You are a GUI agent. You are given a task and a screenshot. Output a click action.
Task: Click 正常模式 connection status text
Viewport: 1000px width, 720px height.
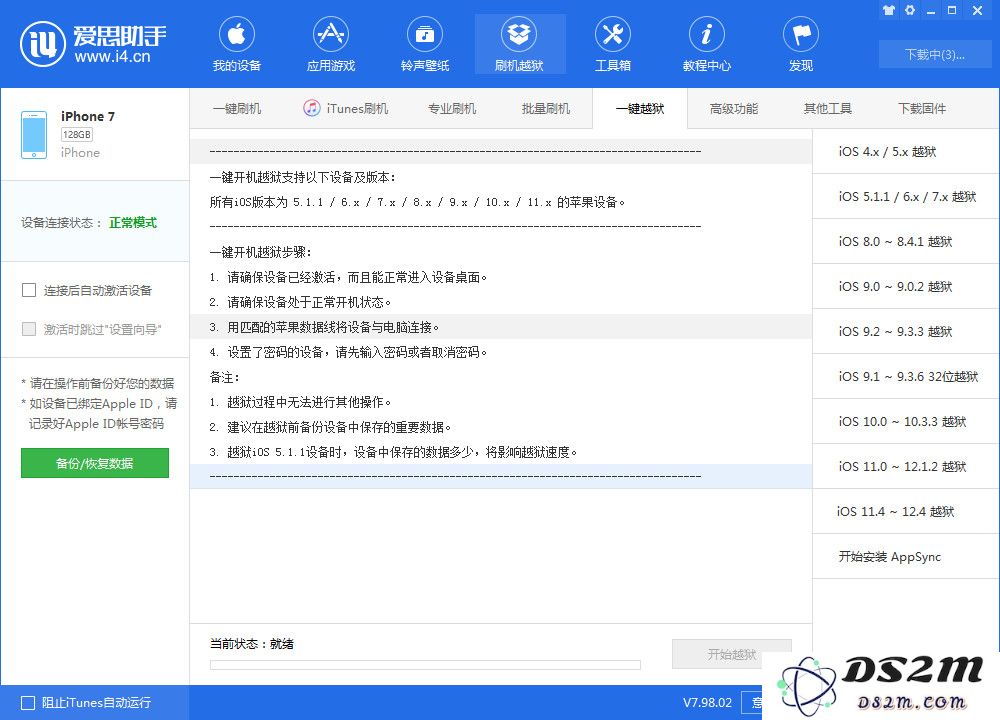click(133, 223)
